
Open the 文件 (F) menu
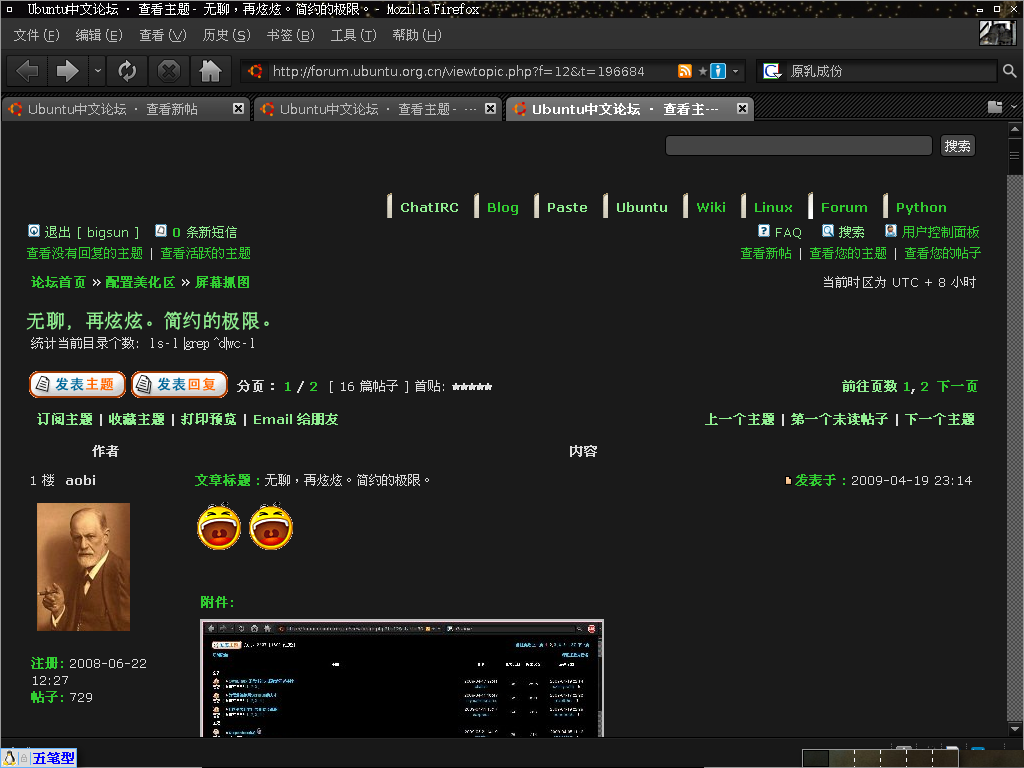(x=37, y=35)
